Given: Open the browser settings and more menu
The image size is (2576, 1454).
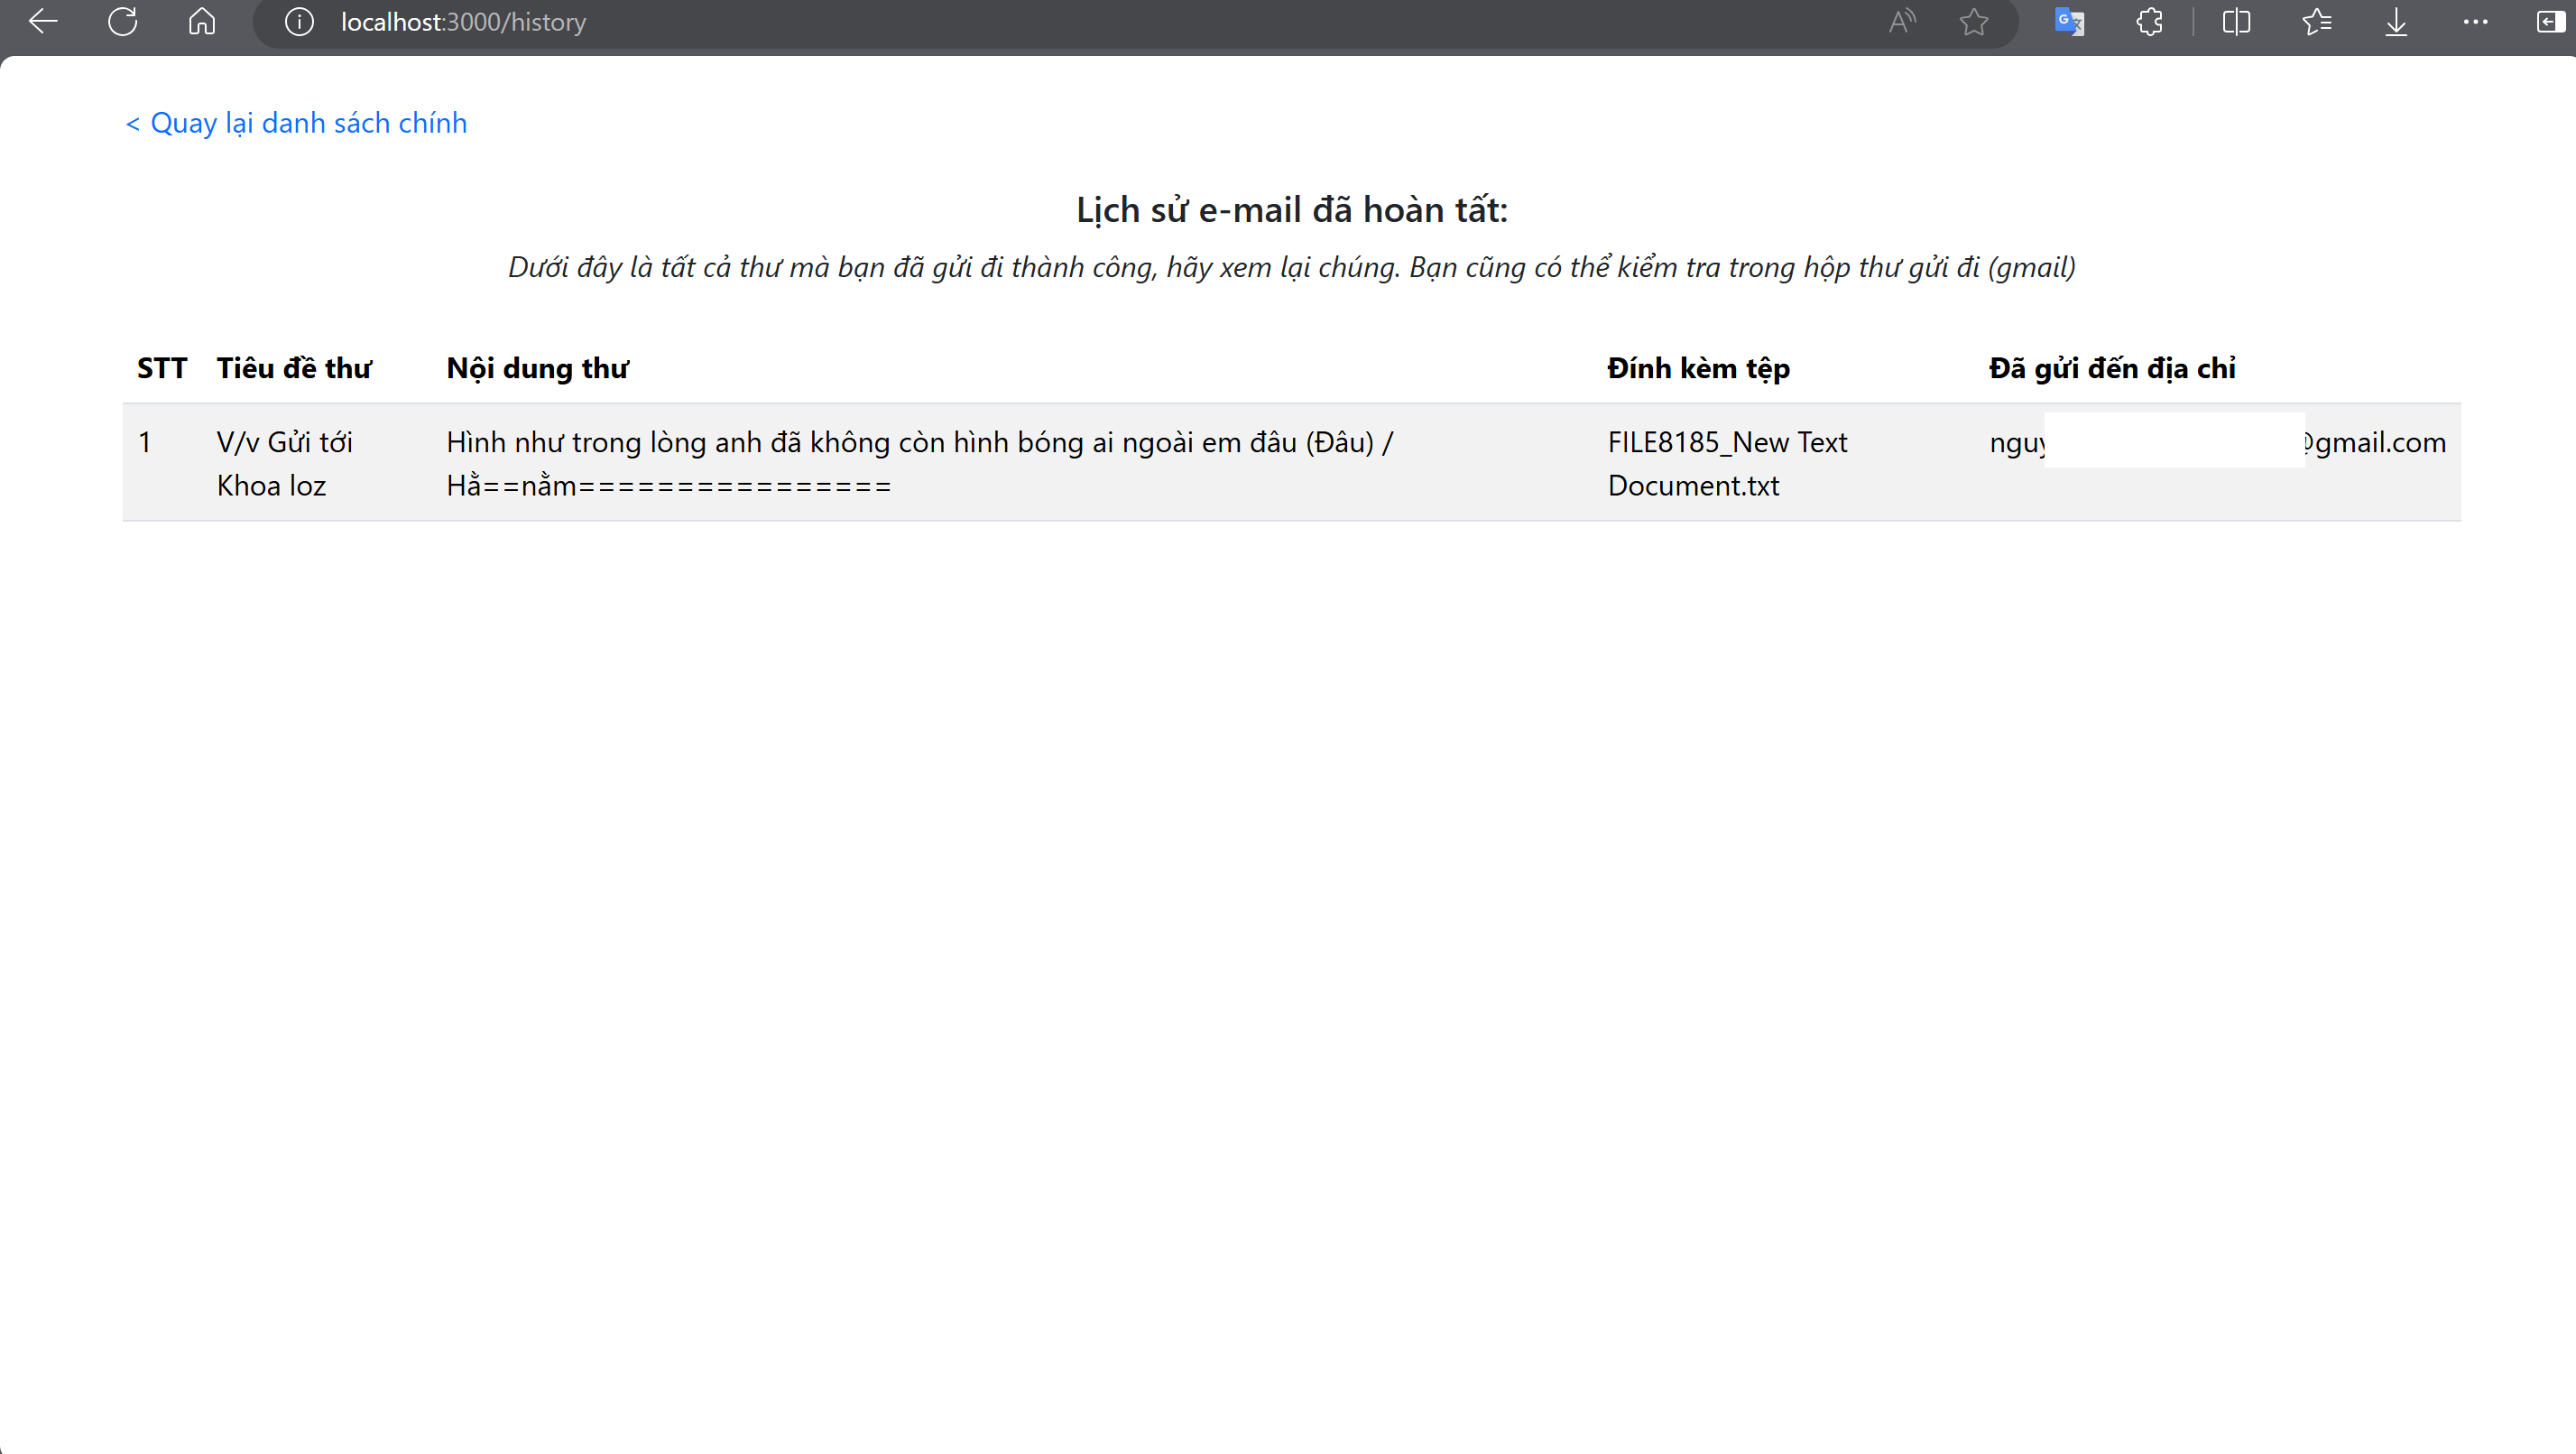Looking at the screenshot, I should coord(2475,21).
